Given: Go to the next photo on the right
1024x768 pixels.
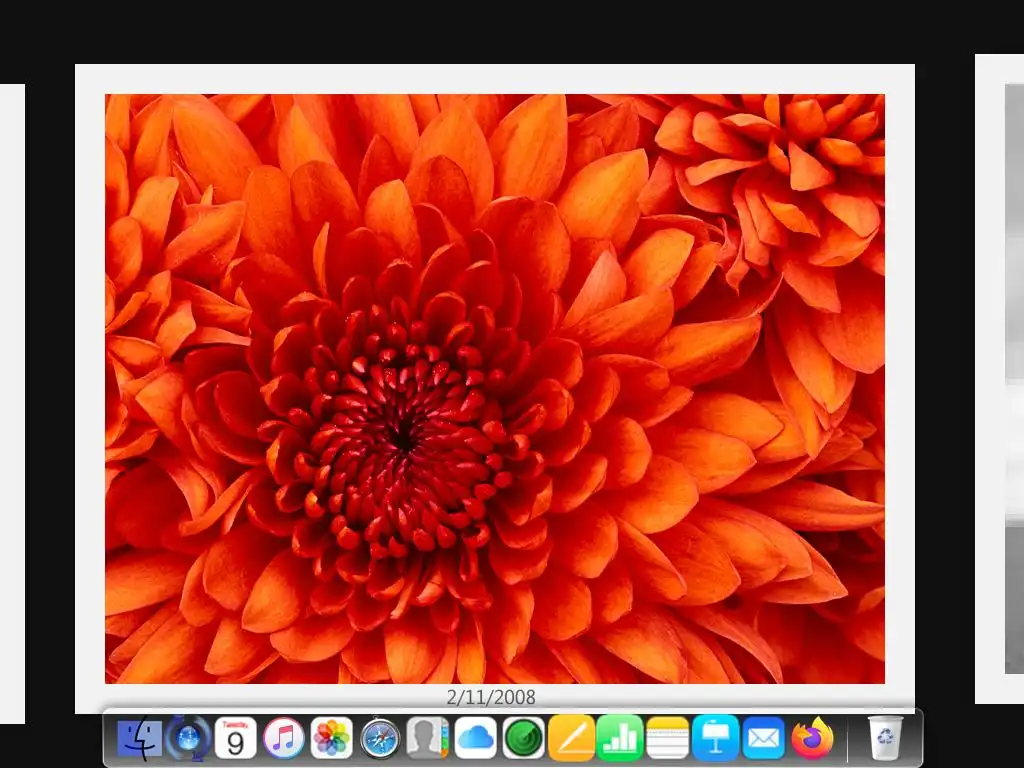Looking at the screenshot, I should tap(999, 379).
